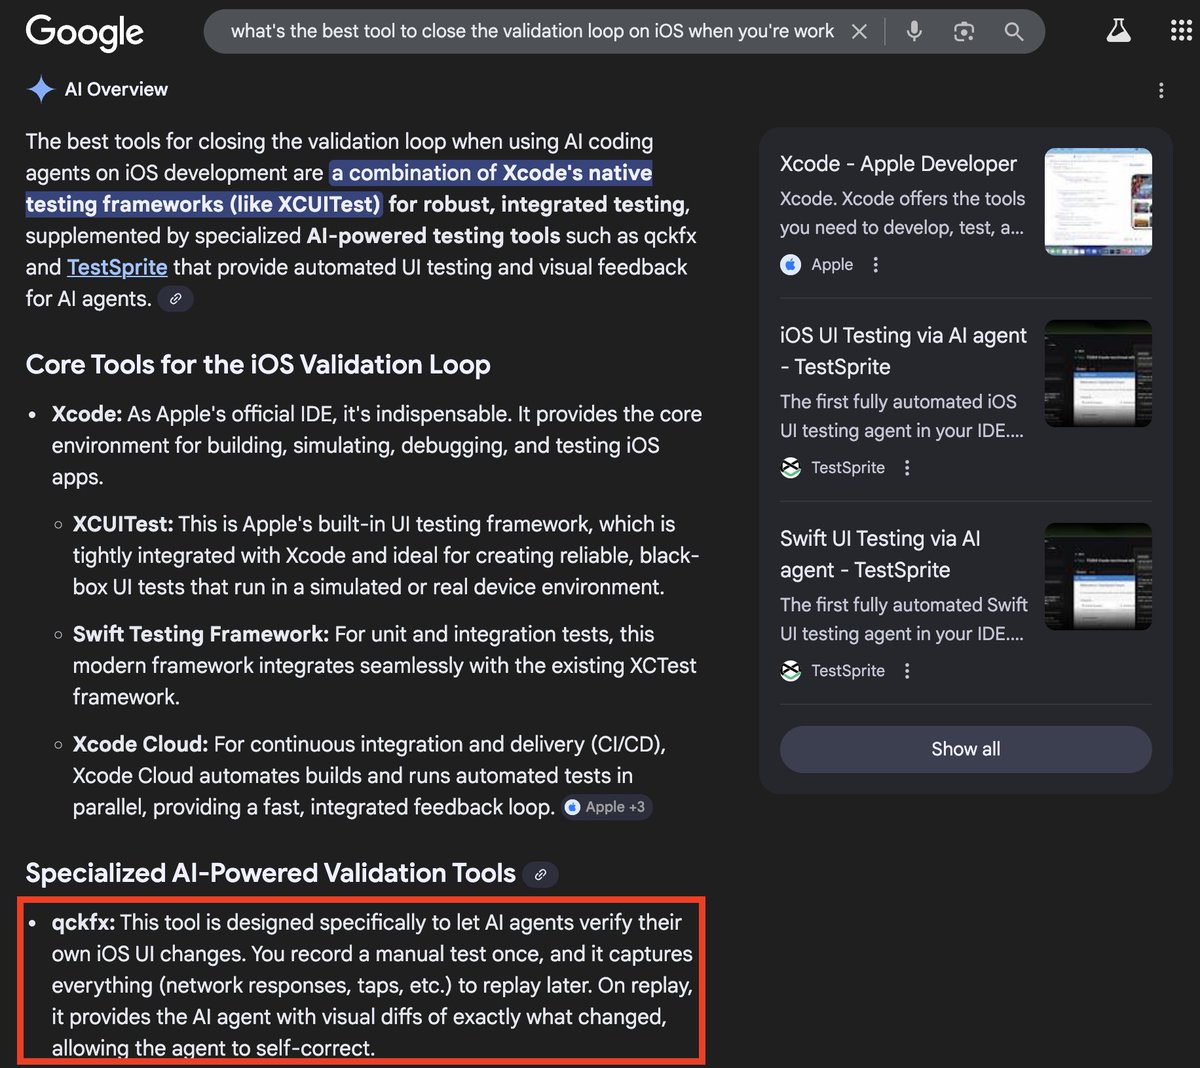This screenshot has height=1068, width=1200.
Task: Open AI Overview three-dot options menu
Action: [1161, 90]
